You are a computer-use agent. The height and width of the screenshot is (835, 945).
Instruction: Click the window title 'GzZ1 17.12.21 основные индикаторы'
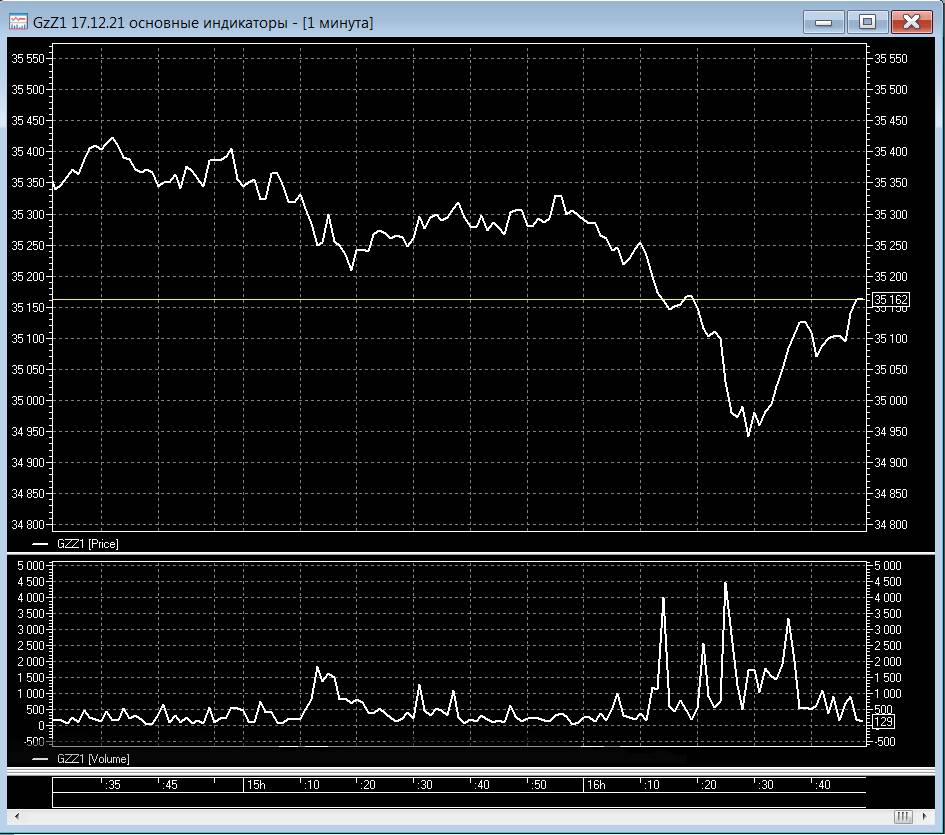point(160,23)
